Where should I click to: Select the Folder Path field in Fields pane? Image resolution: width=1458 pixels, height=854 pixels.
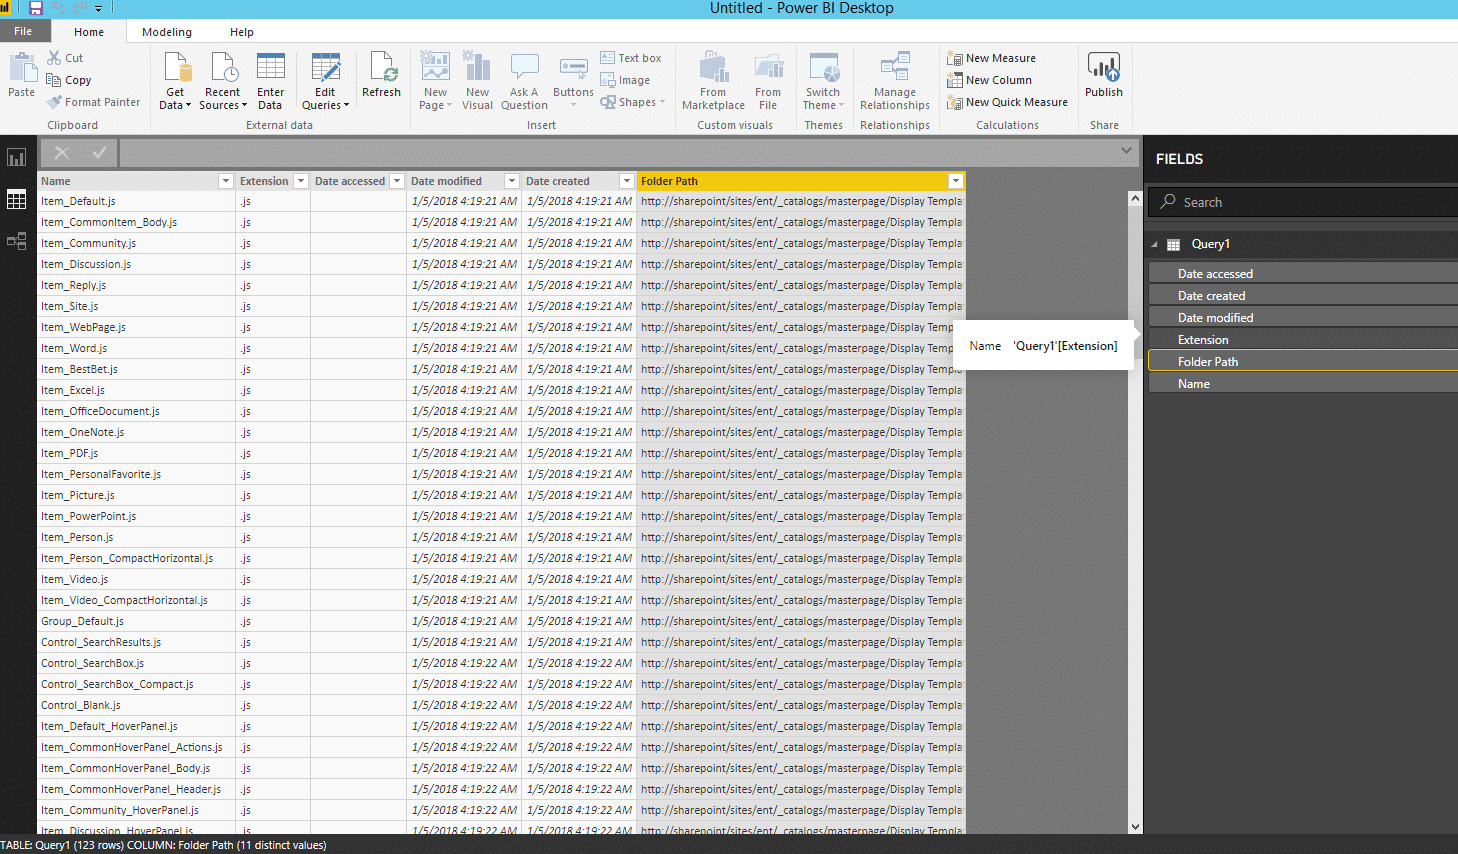(1303, 362)
